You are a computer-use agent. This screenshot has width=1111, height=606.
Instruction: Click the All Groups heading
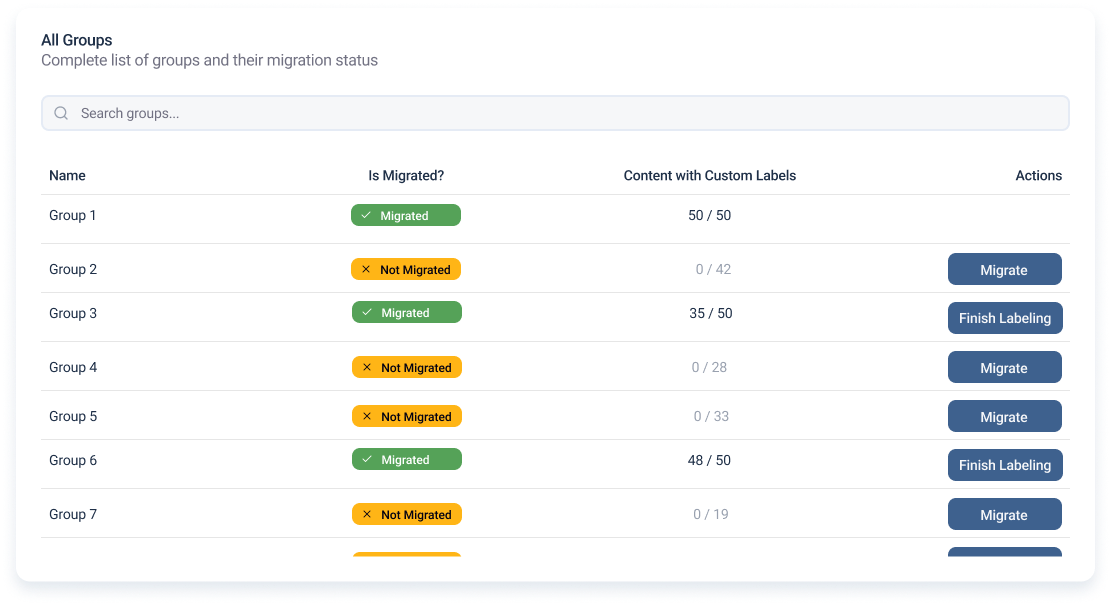77,40
